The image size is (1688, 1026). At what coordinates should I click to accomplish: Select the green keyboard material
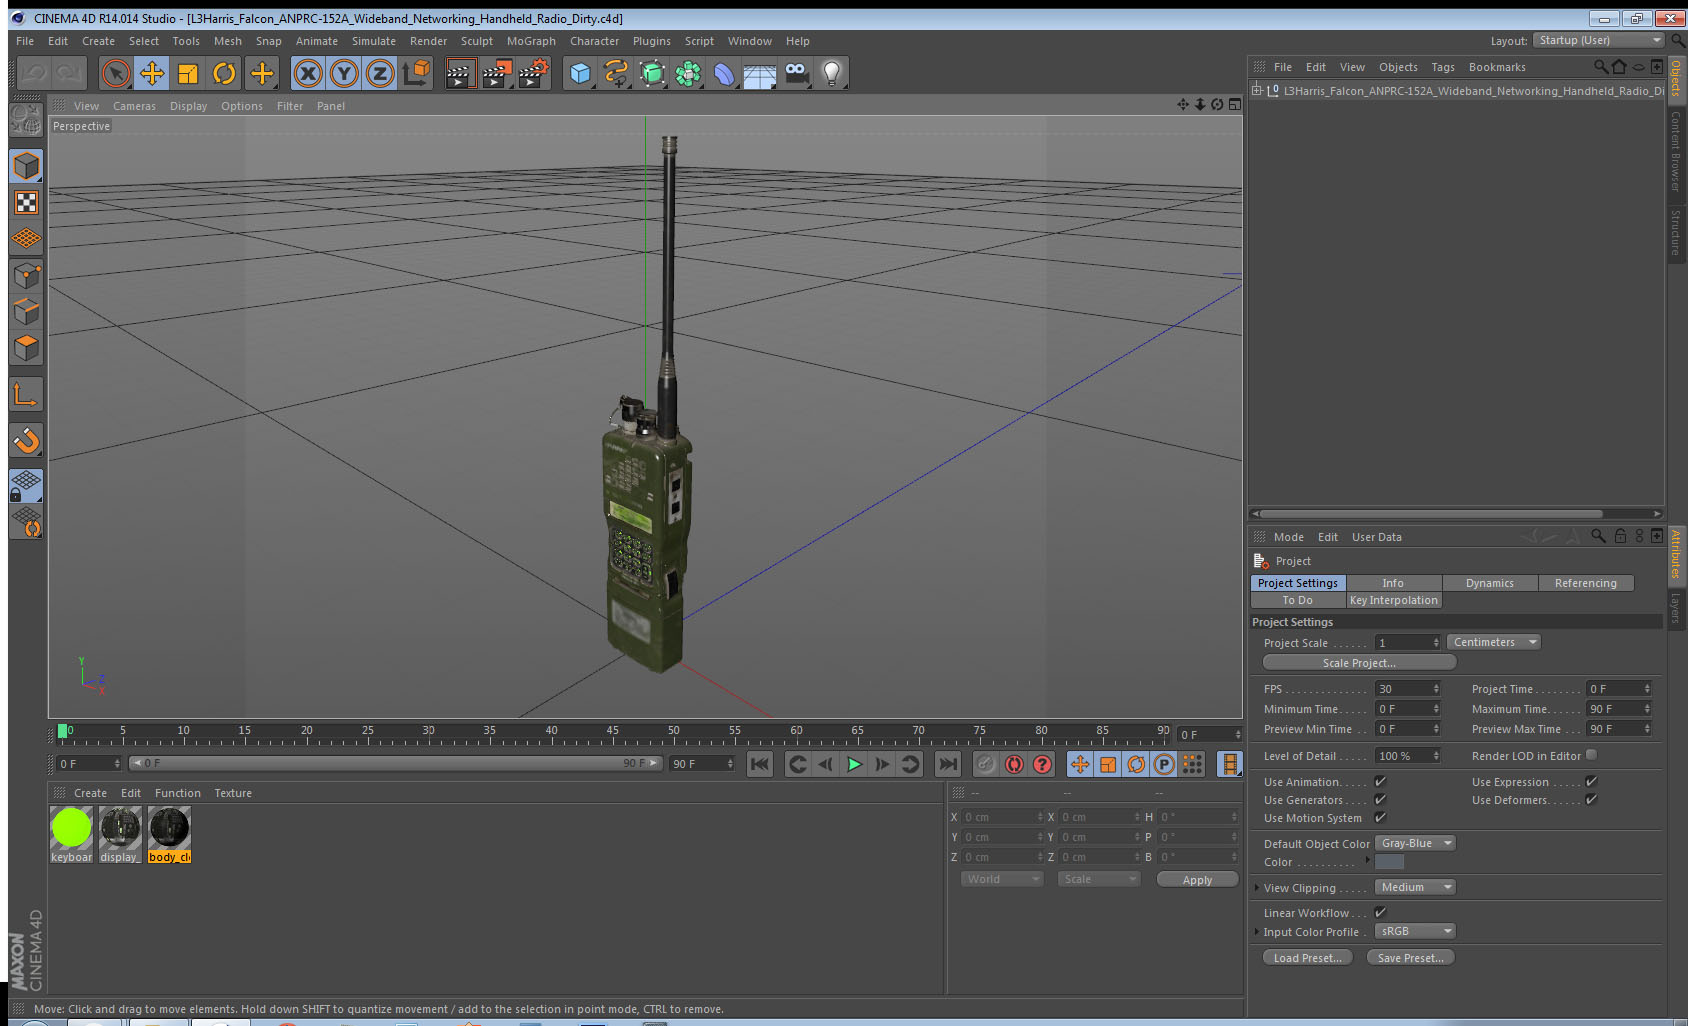coord(71,835)
